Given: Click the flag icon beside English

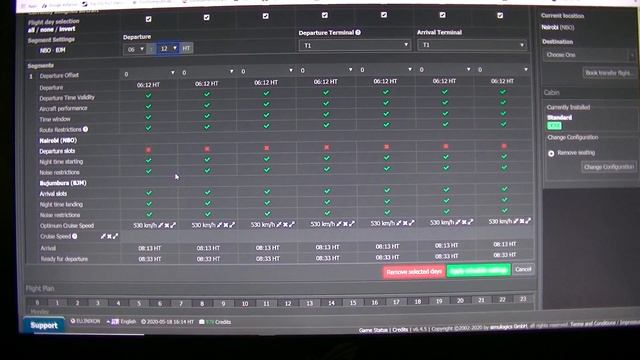Looking at the screenshot, I should point(115,322).
